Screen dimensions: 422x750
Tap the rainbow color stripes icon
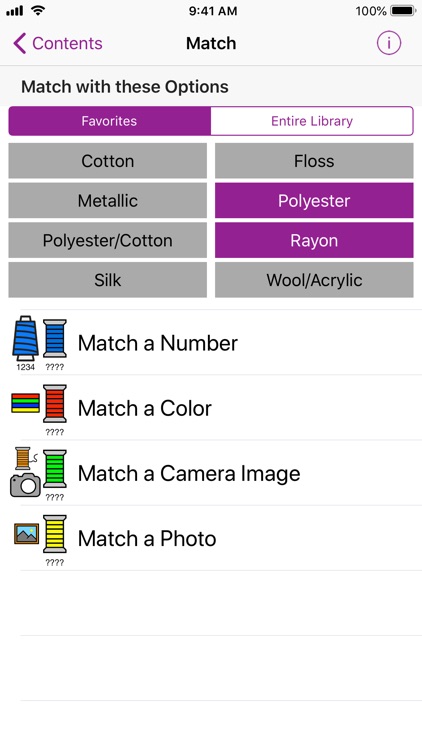[25, 403]
